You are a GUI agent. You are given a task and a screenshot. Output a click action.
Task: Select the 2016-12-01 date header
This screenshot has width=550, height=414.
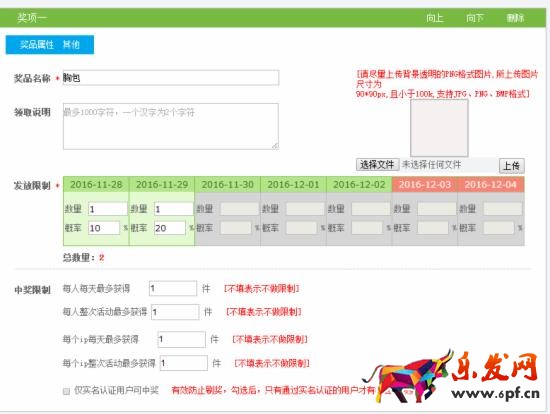click(x=293, y=185)
